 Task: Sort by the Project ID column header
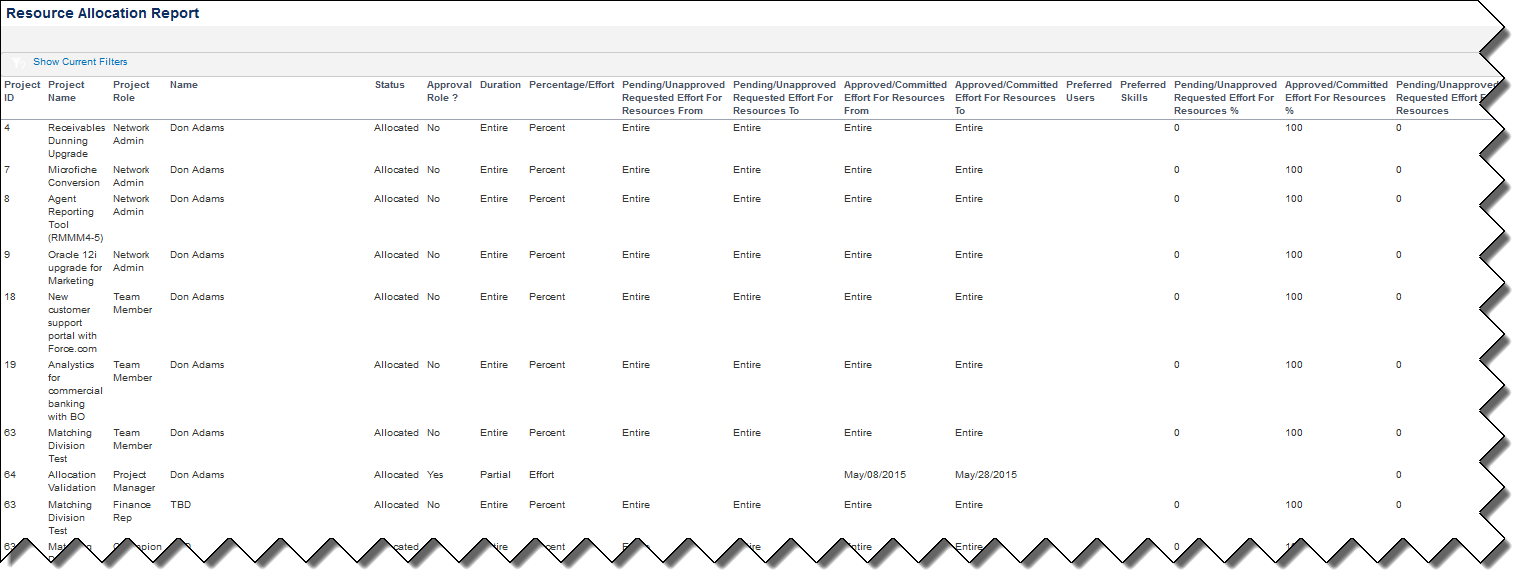(22, 91)
